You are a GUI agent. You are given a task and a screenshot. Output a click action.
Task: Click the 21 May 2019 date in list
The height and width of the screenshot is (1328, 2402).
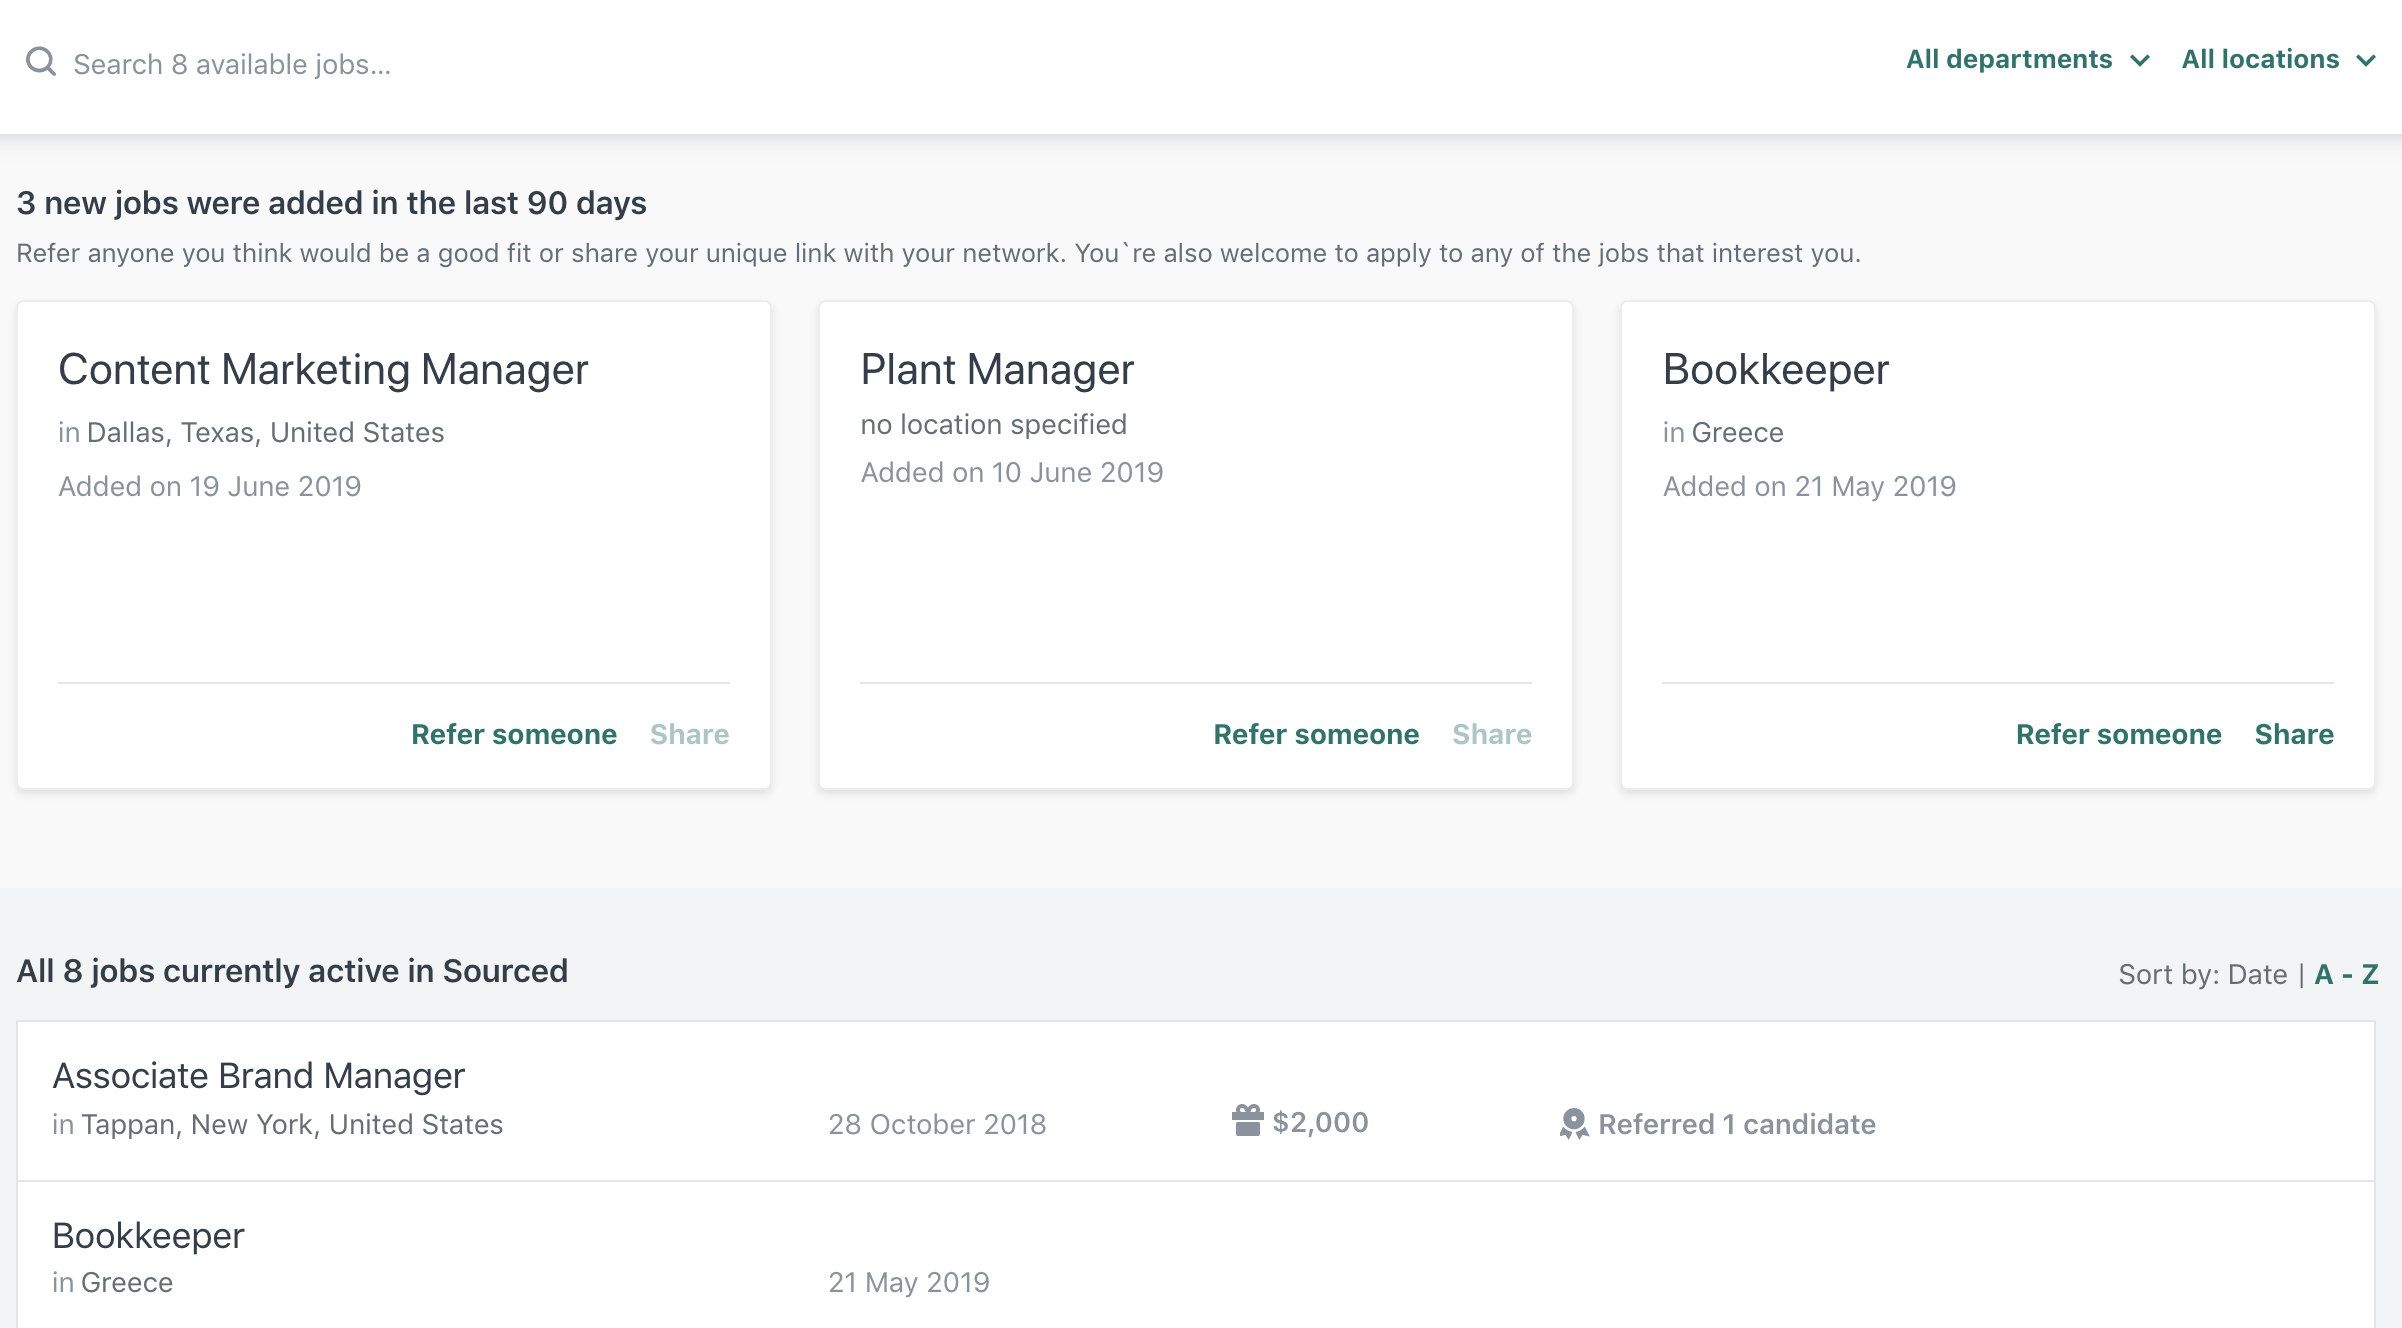tap(909, 1282)
